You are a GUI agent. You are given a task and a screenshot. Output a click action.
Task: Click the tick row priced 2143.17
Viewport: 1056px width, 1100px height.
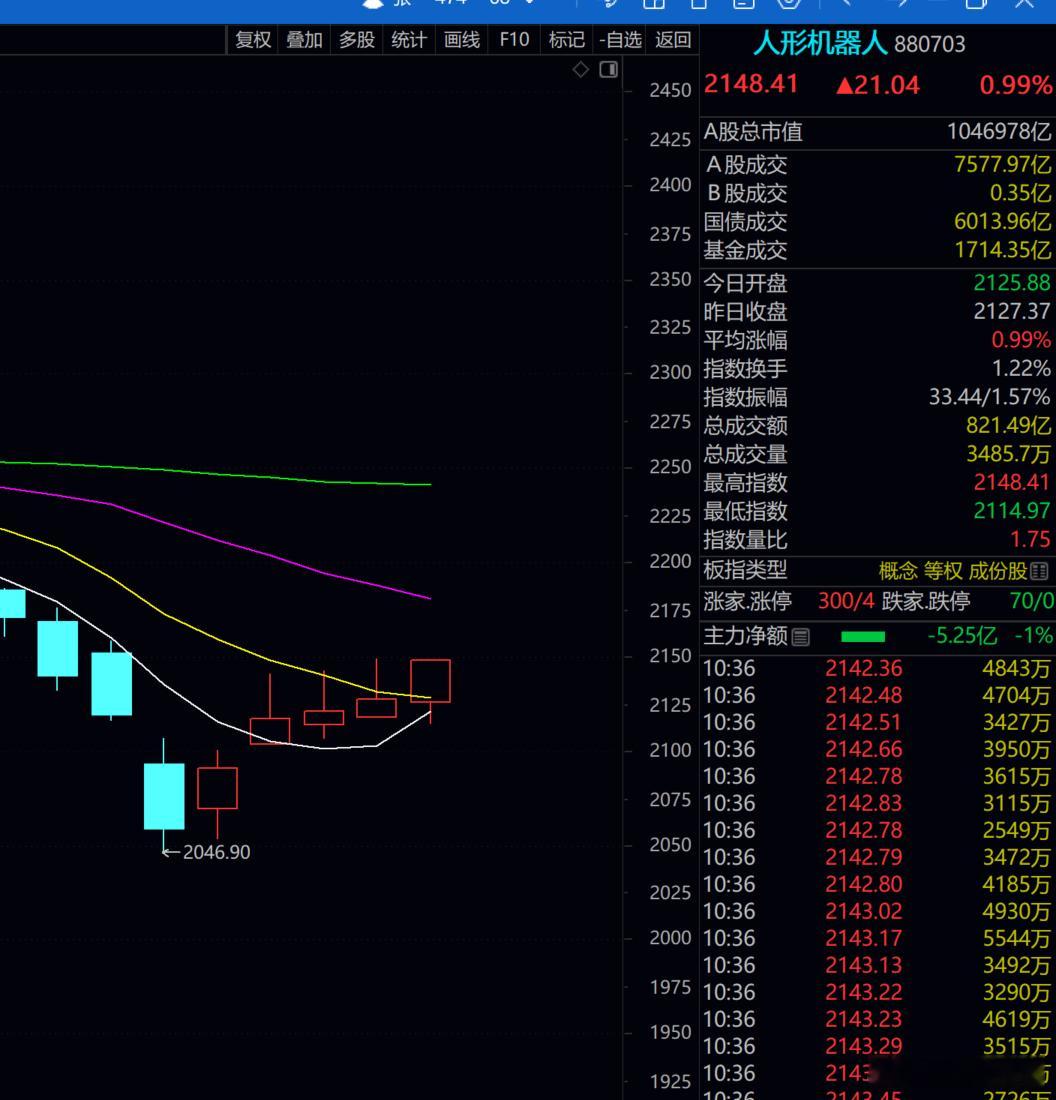coord(877,938)
